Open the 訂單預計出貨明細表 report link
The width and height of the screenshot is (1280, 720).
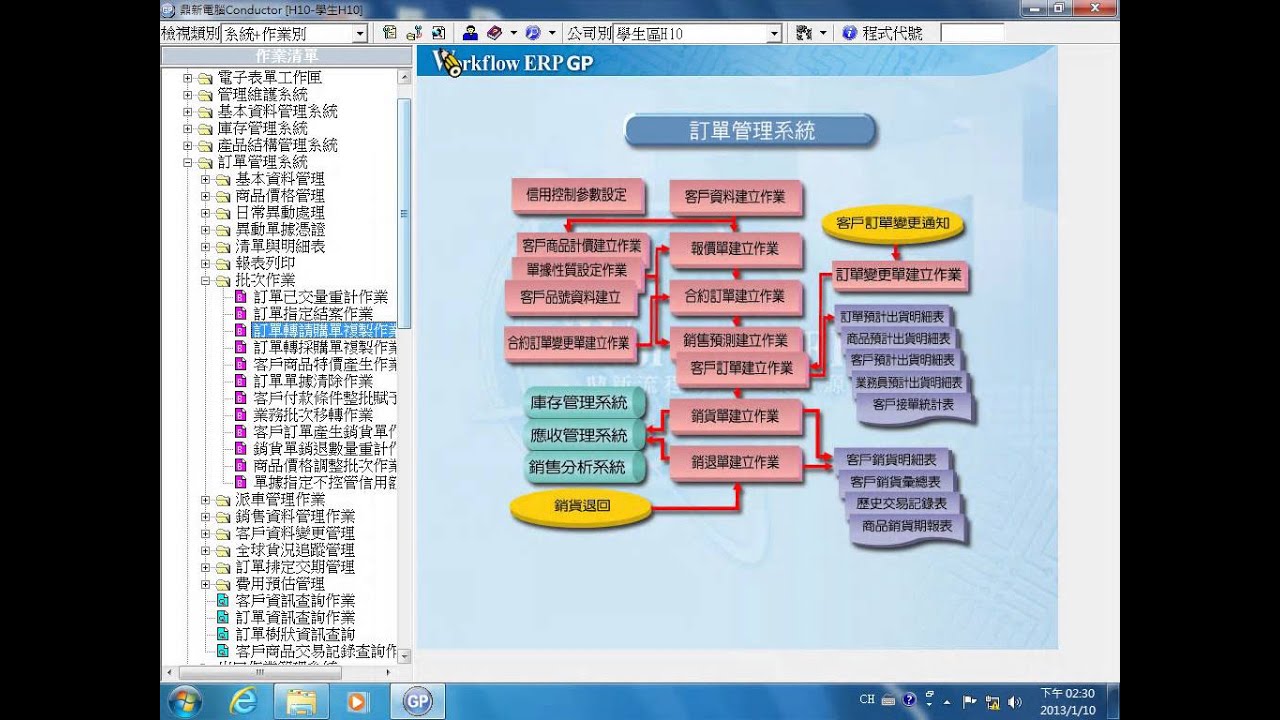tap(892, 317)
